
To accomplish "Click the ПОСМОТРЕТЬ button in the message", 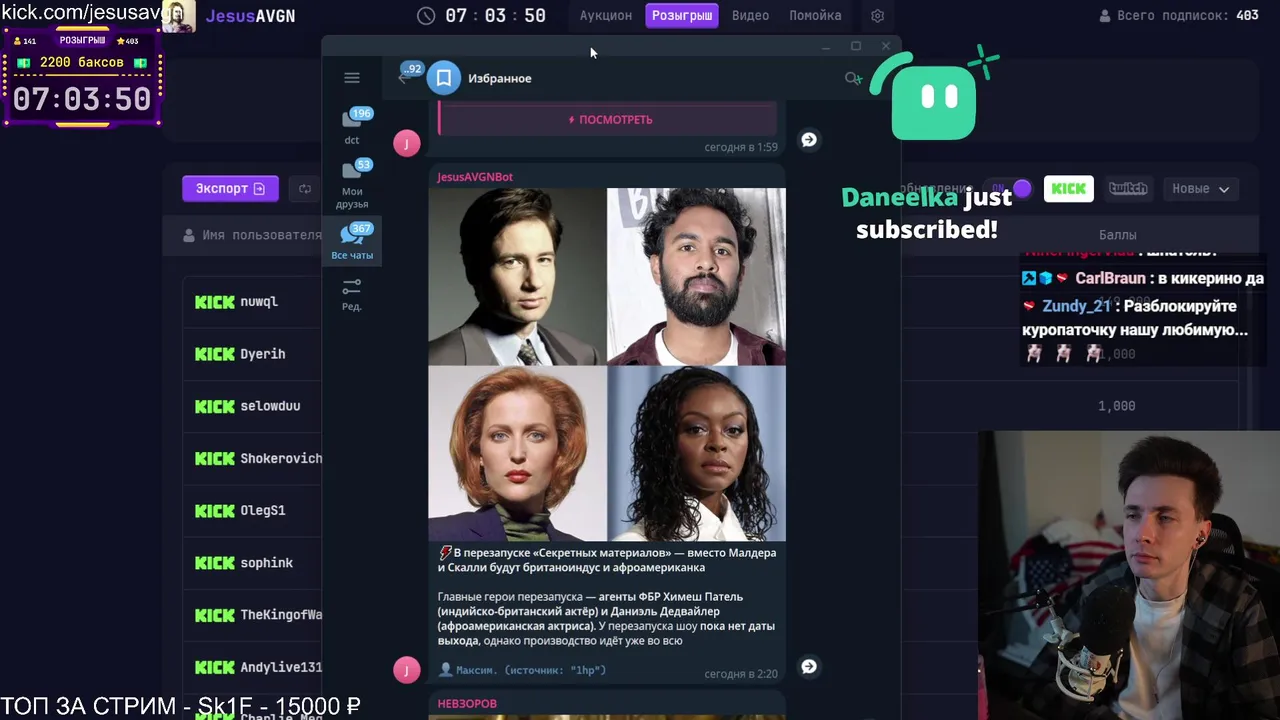I will click(x=610, y=120).
